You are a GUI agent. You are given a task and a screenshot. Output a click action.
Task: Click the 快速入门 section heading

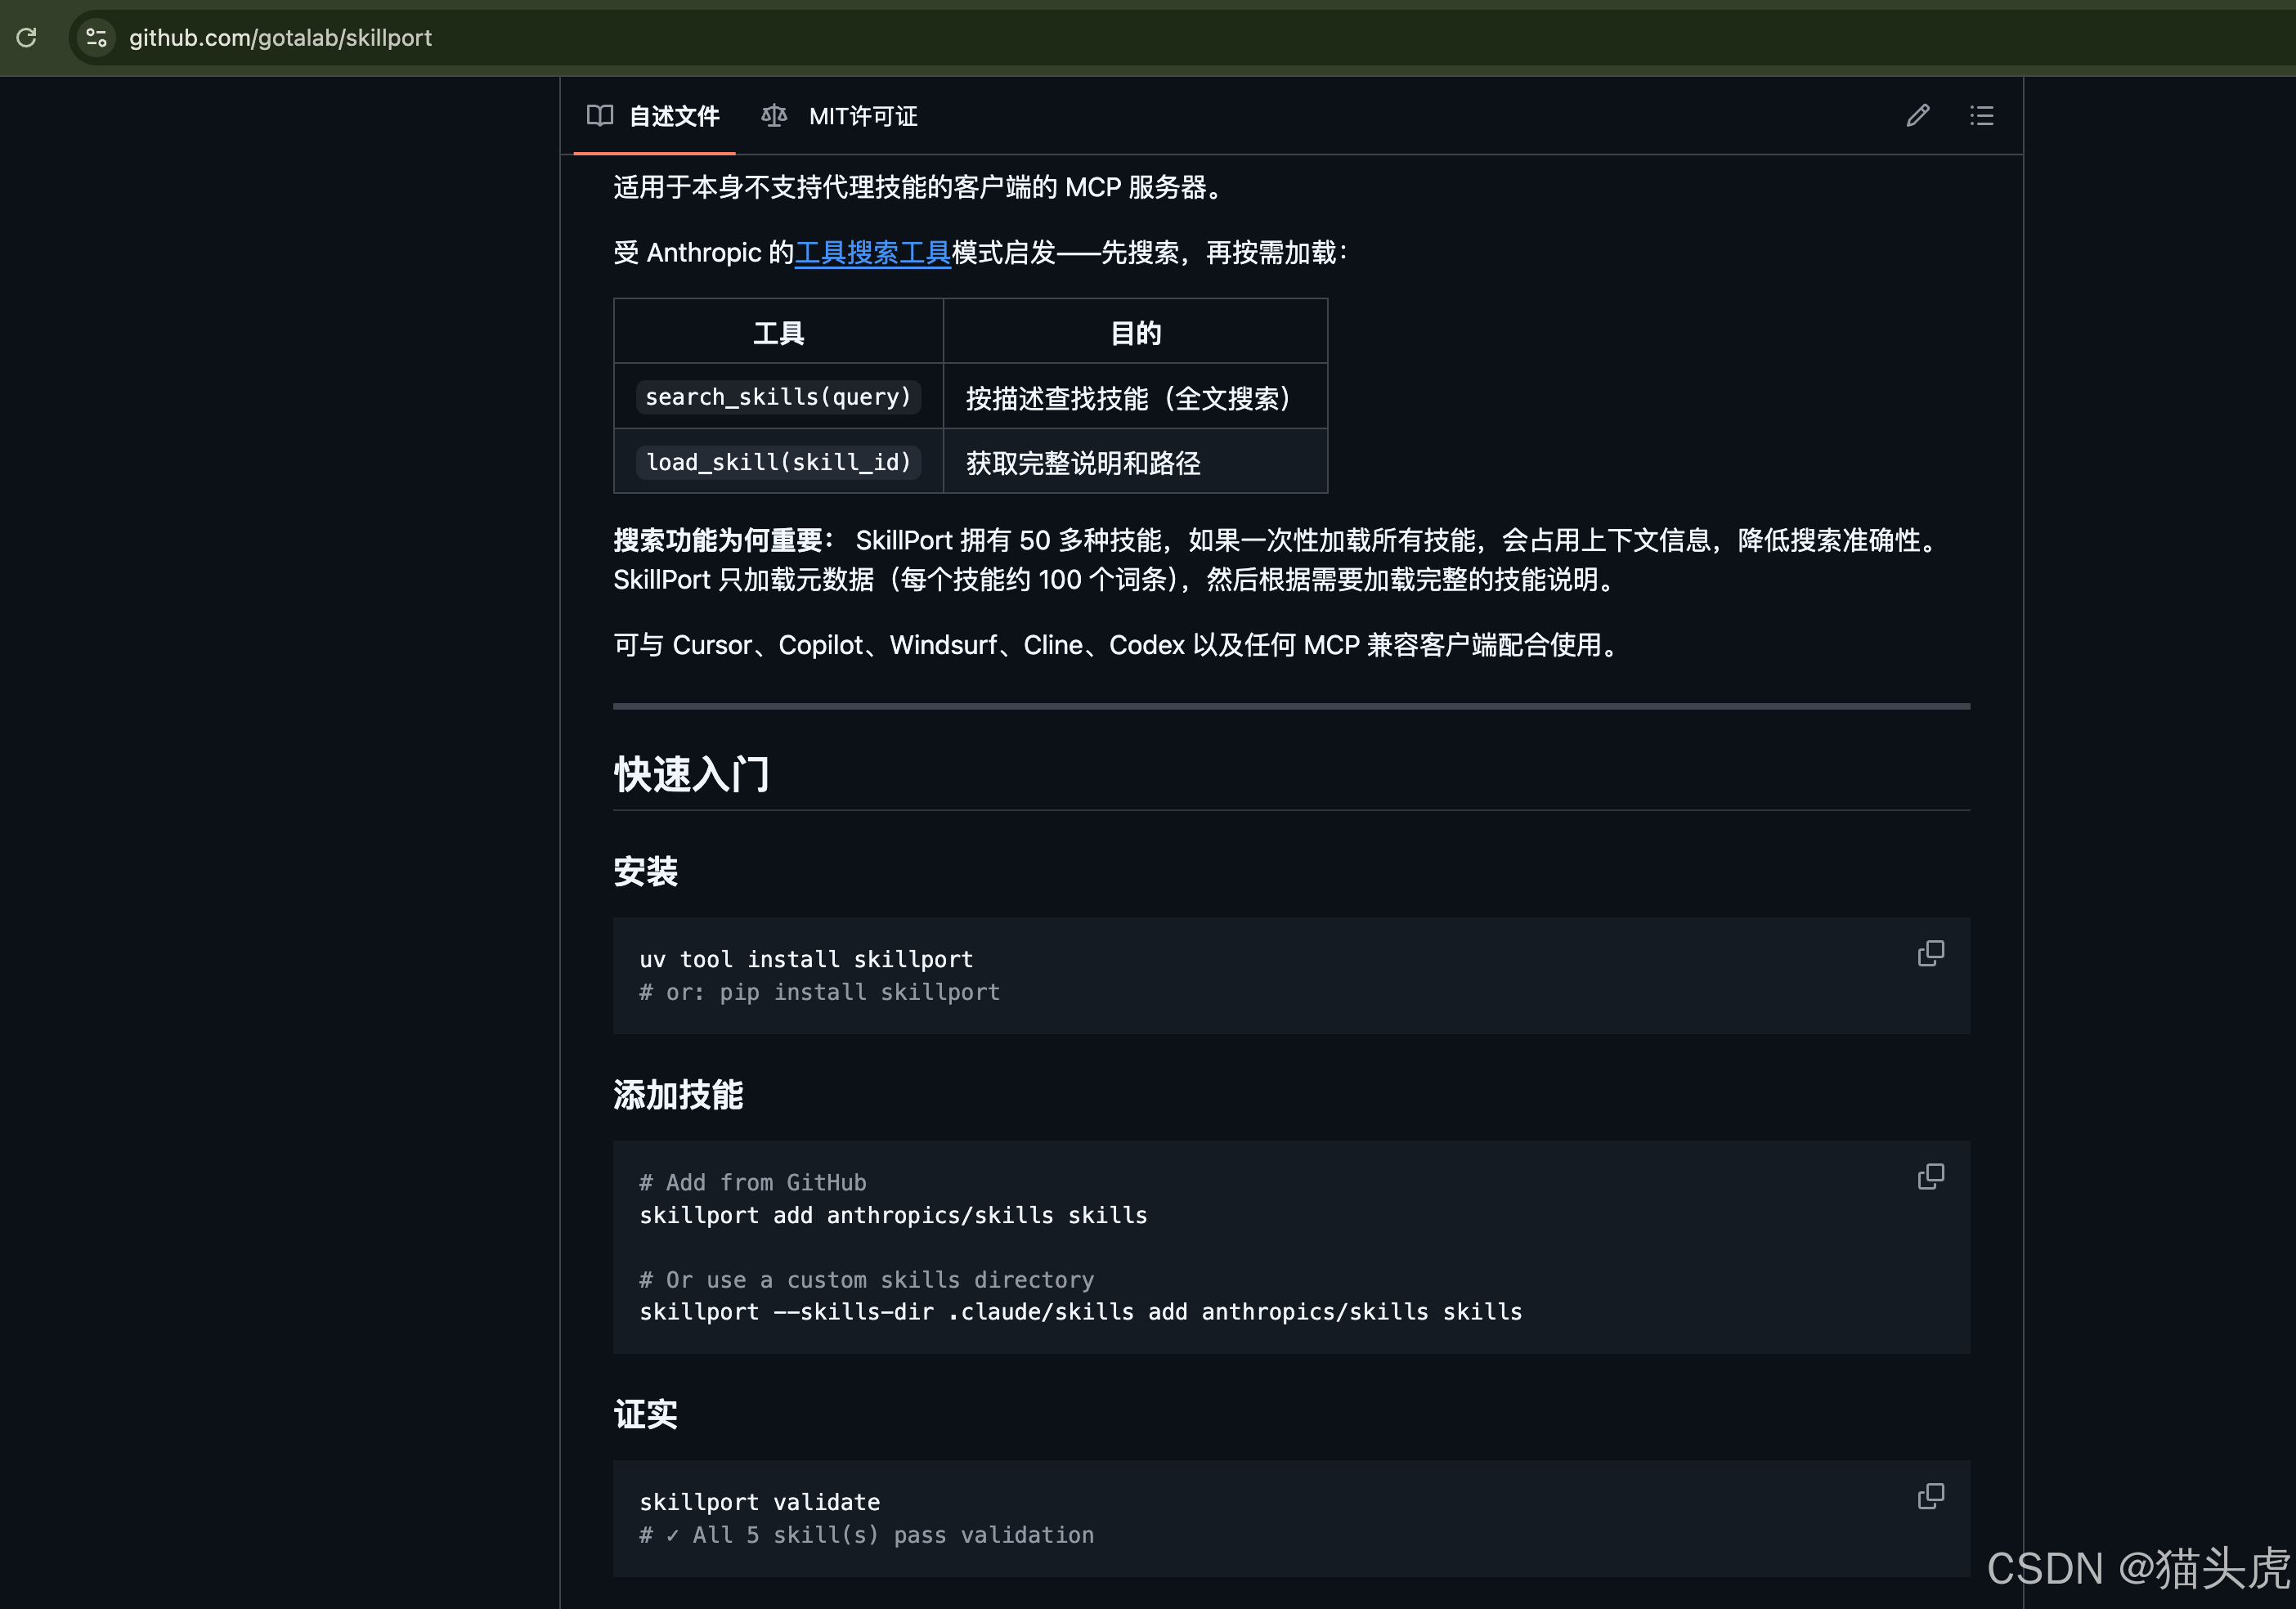pyautogui.click(x=692, y=775)
